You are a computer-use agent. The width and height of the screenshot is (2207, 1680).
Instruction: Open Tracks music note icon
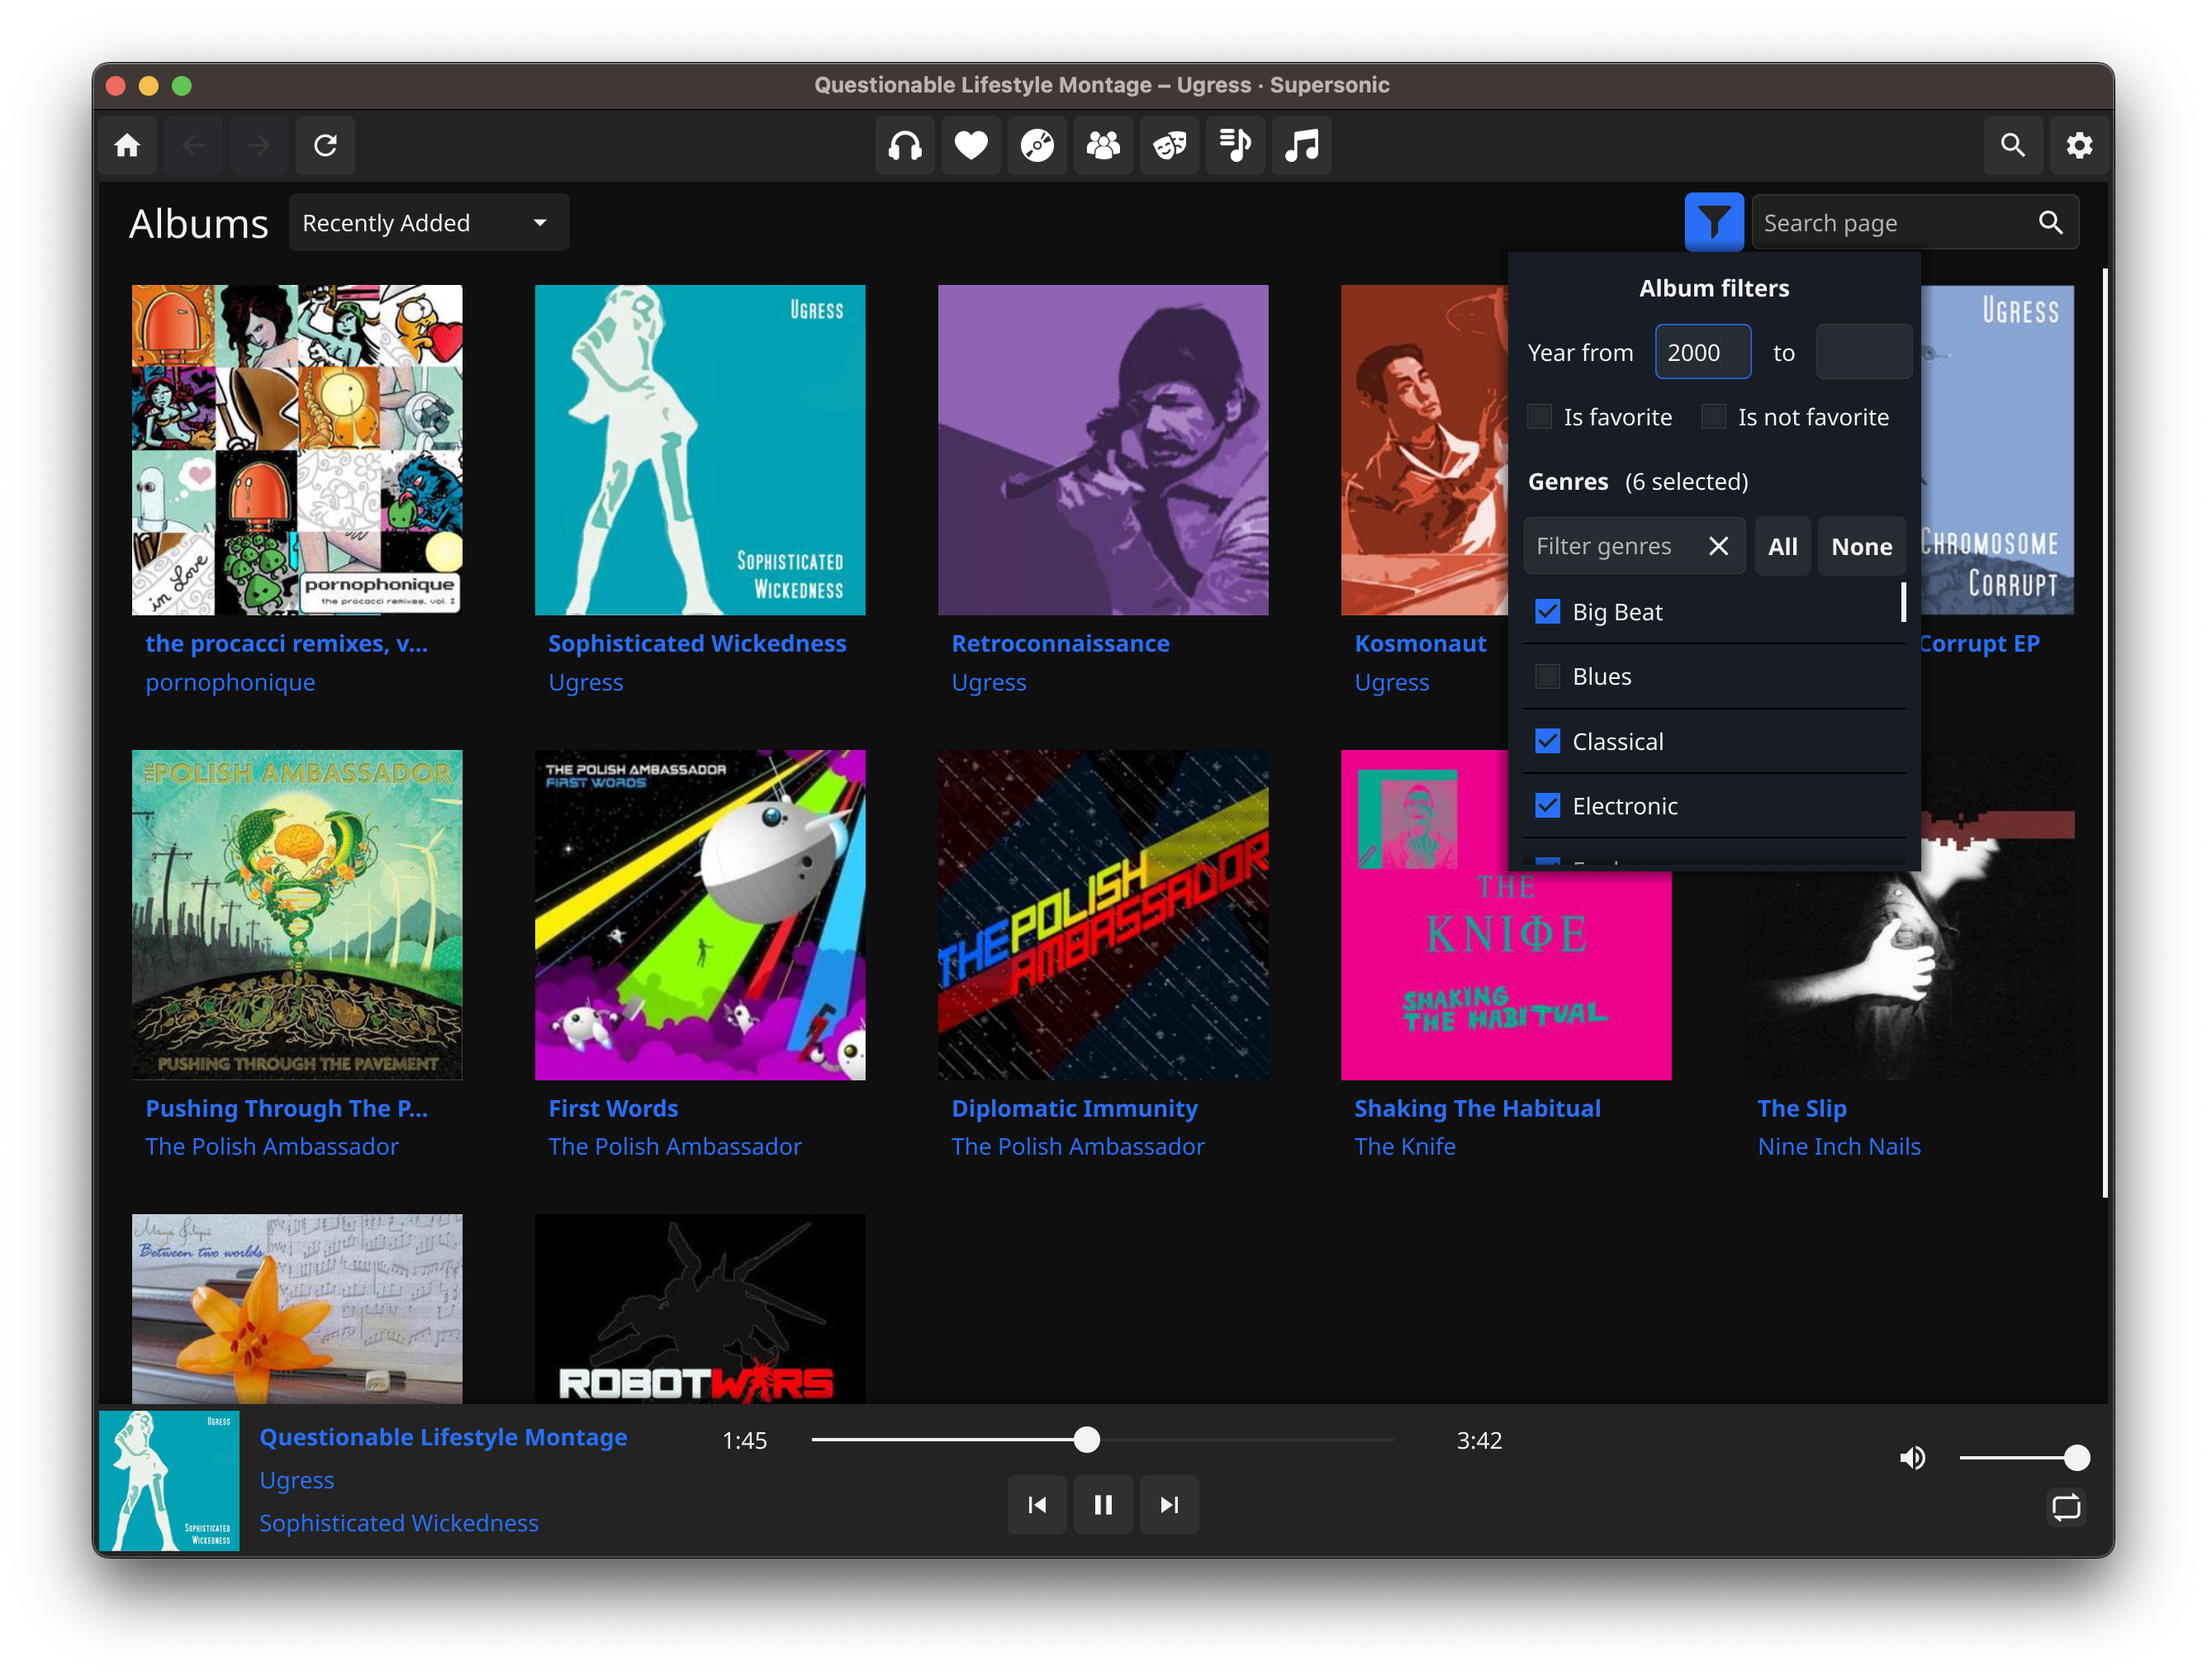tap(1301, 146)
